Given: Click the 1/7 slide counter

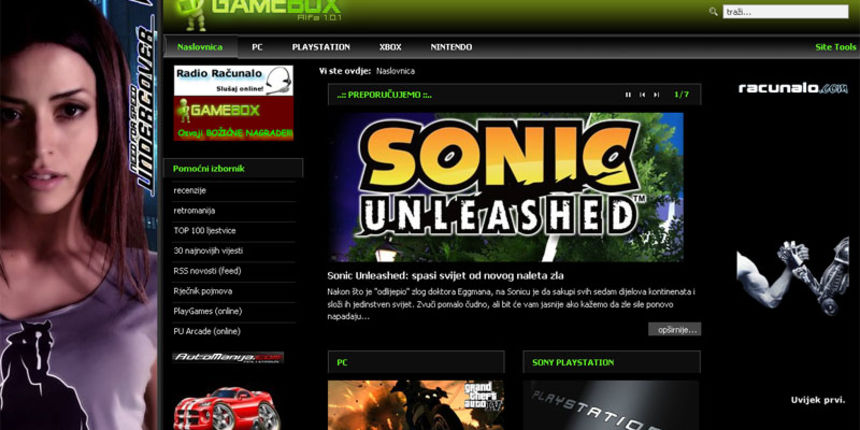Looking at the screenshot, I should point(681,94).
